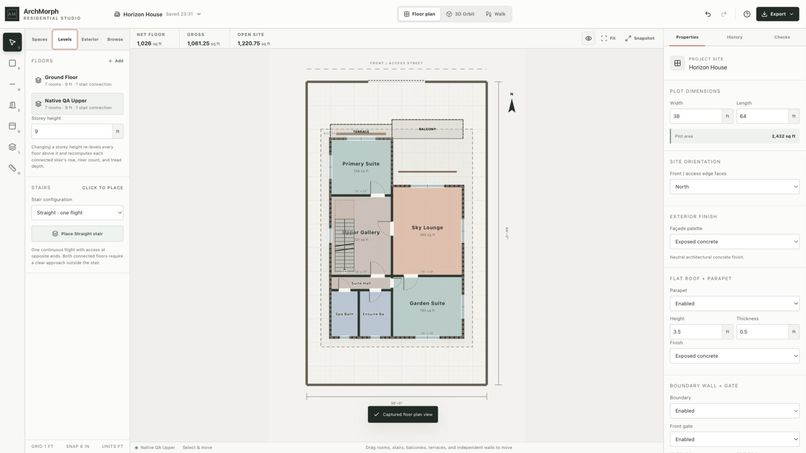Viewport: 806px width, 453px height.
Task: Select the window tool in sidebar
Action: 12,126
